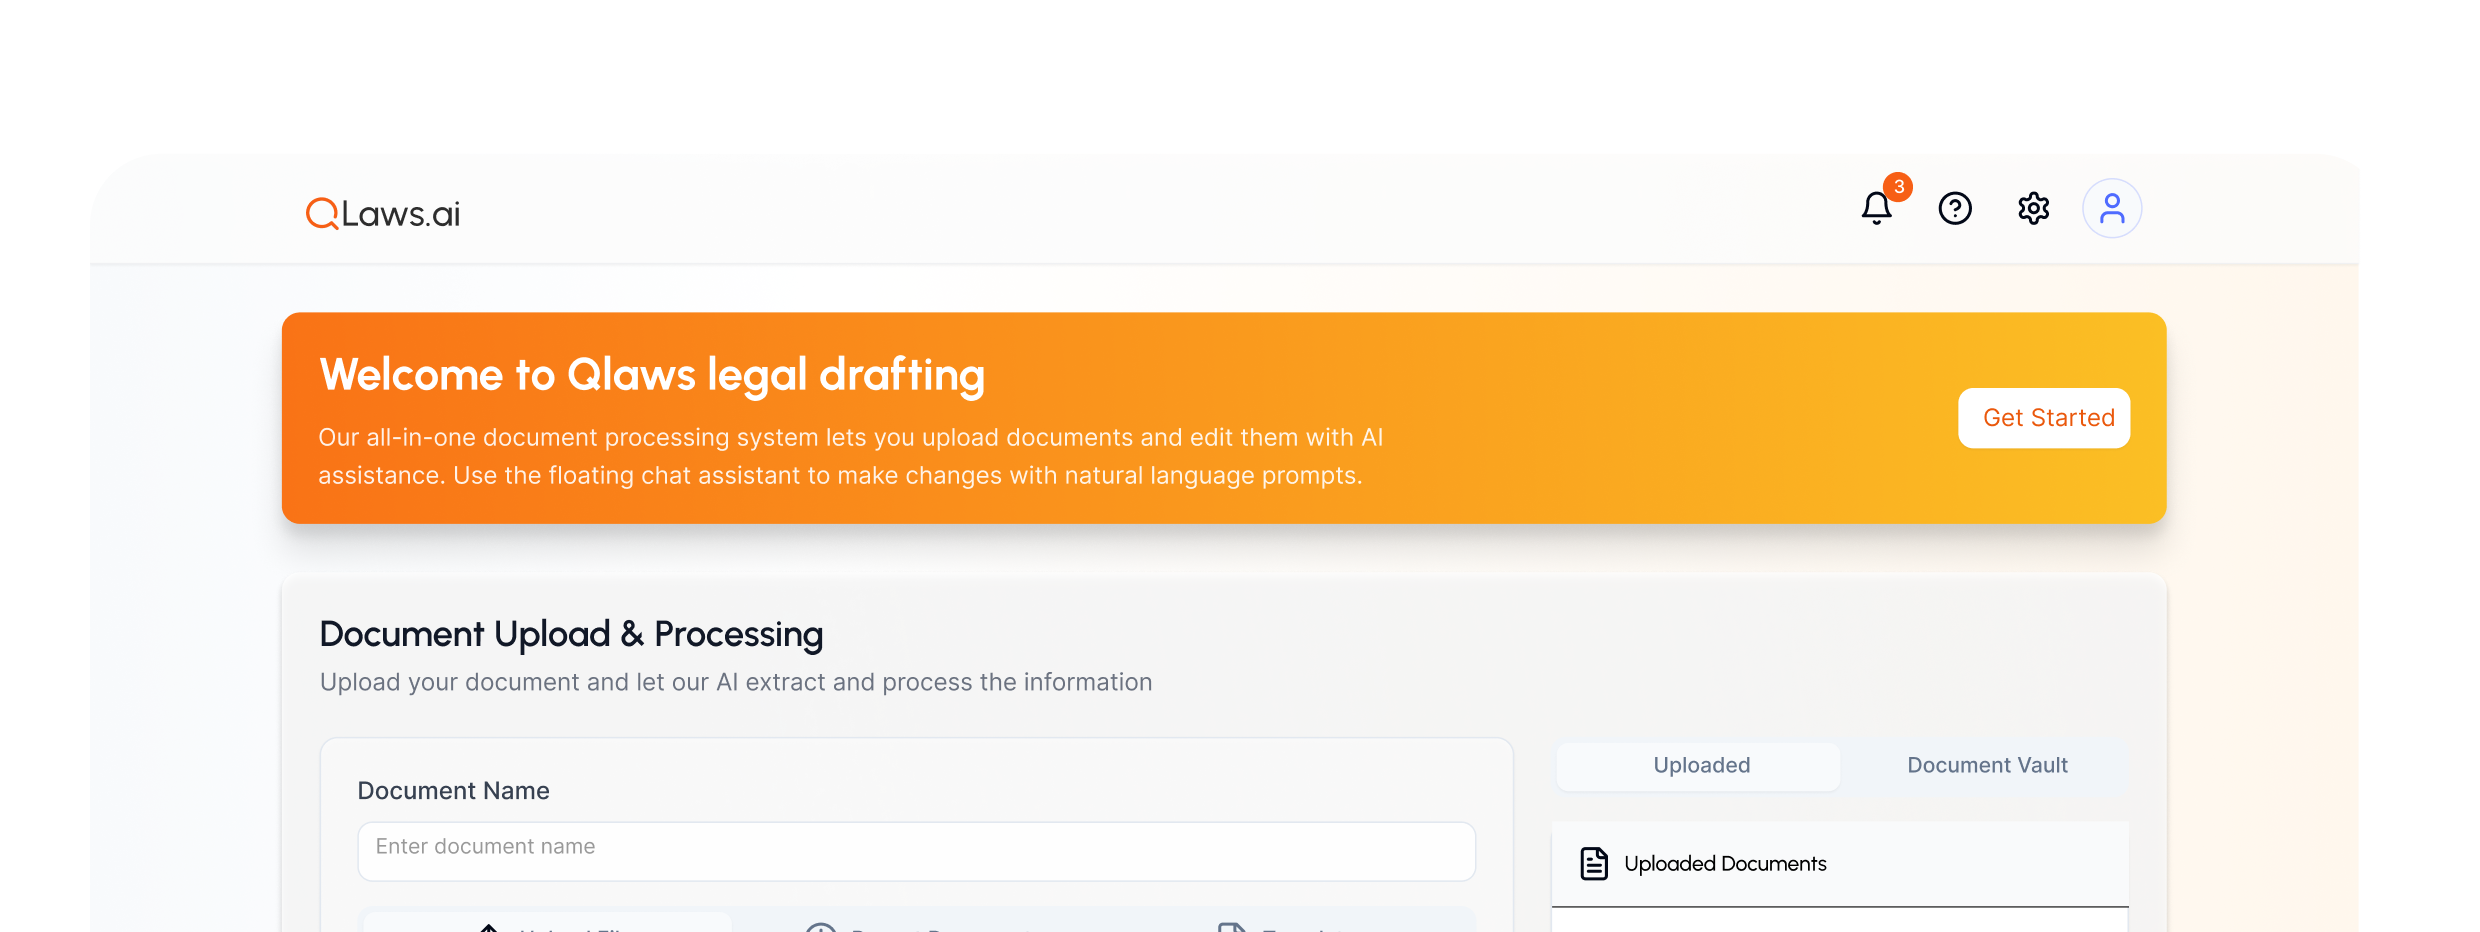Click the Uploaded Documents panel title text
2480x932 pixels.
(x=1725, y=864)
